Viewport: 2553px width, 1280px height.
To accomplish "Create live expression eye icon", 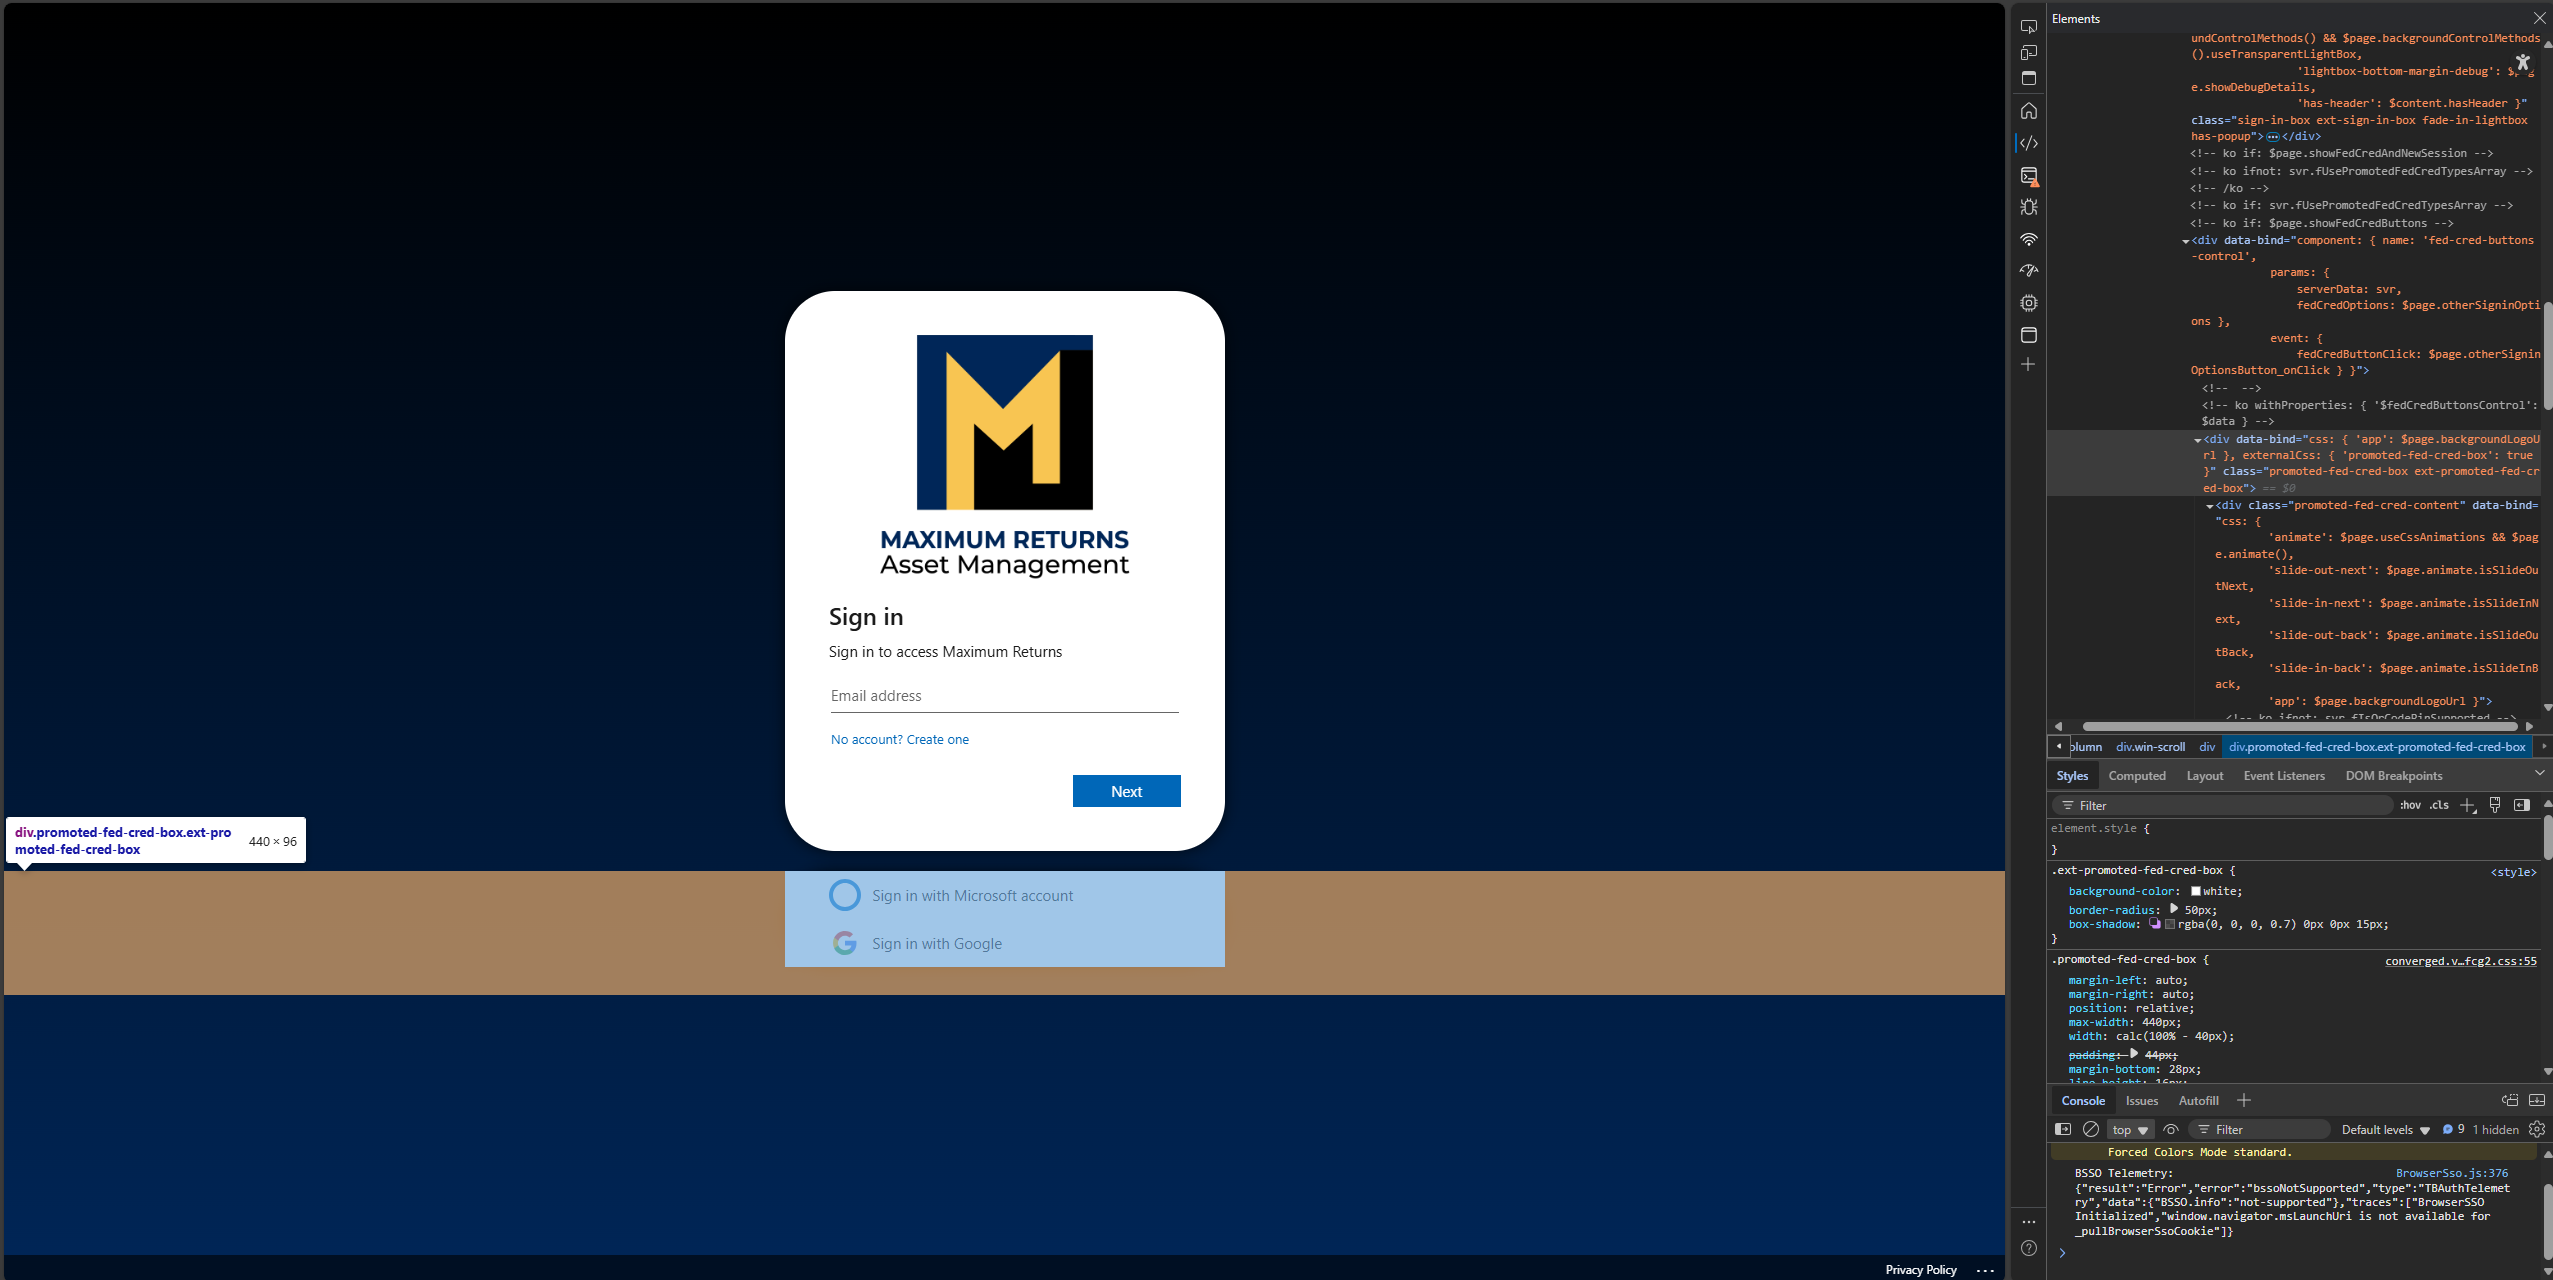I will (2171, 1129).
